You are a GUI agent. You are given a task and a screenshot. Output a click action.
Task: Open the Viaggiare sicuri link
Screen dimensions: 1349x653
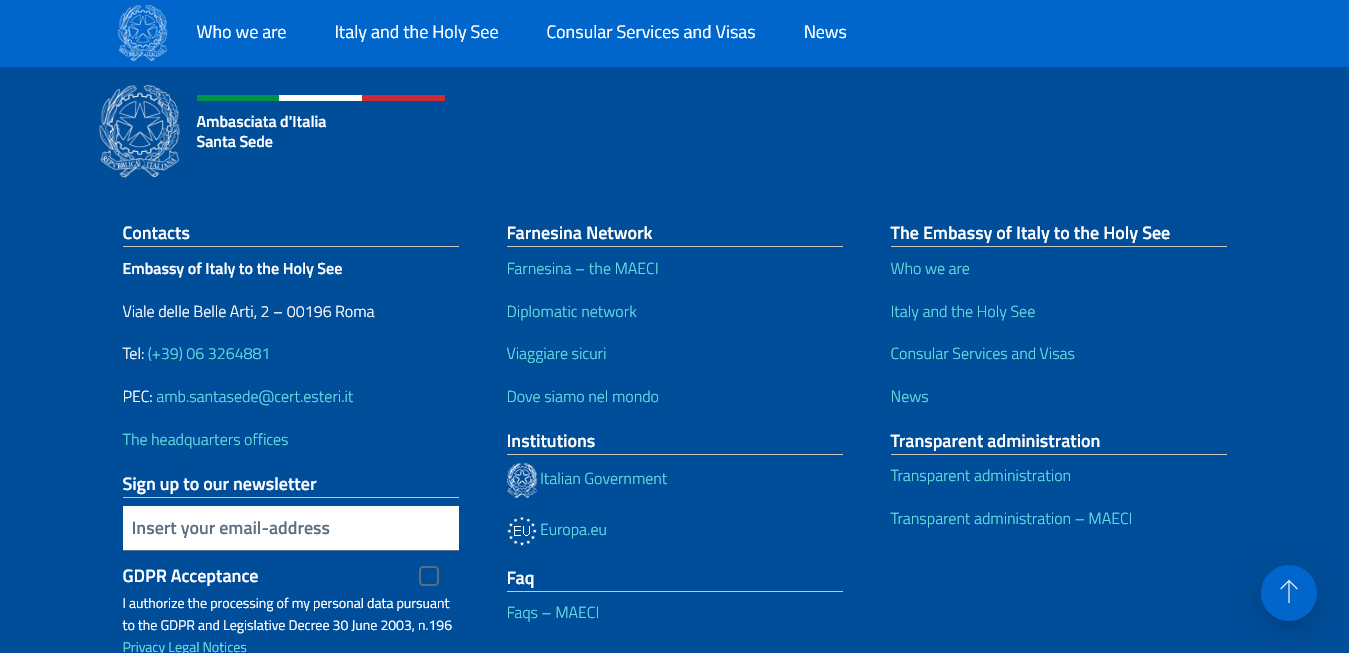click(x=556, y=354)
